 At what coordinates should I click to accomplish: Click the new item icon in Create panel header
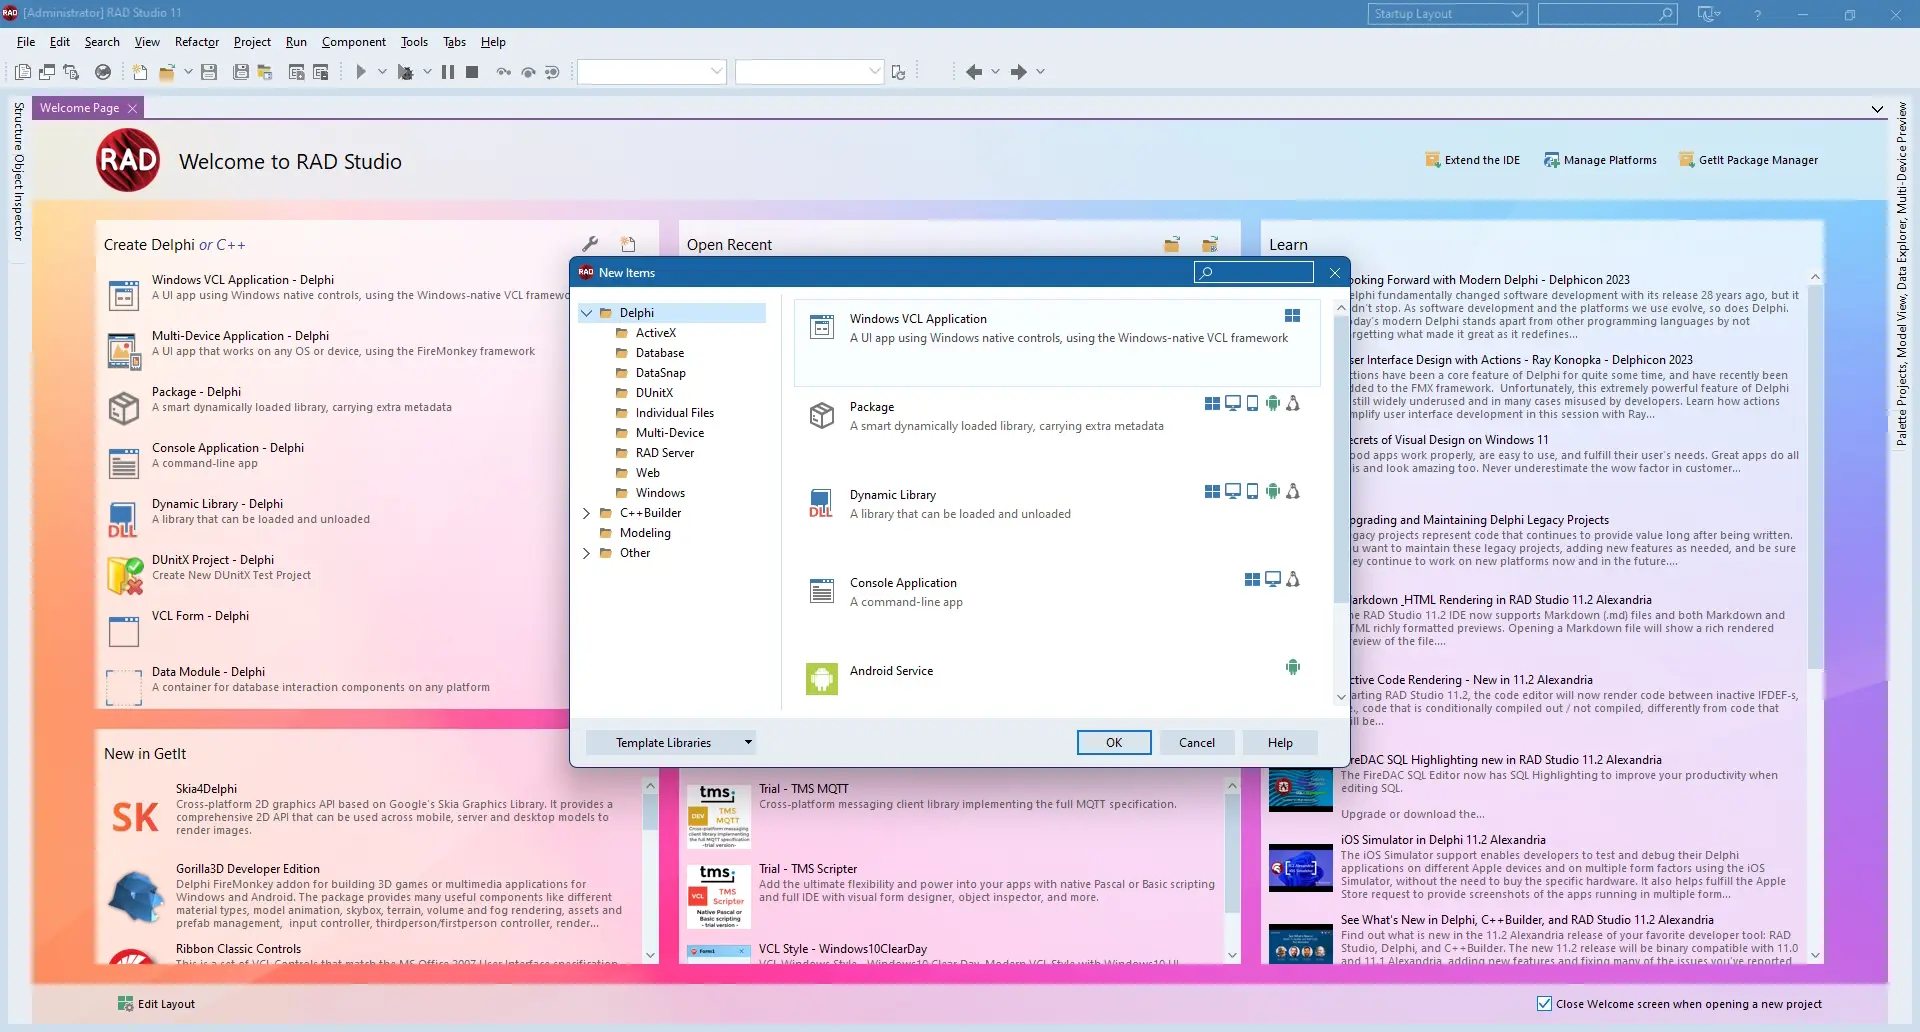click(x=628, y=244)
